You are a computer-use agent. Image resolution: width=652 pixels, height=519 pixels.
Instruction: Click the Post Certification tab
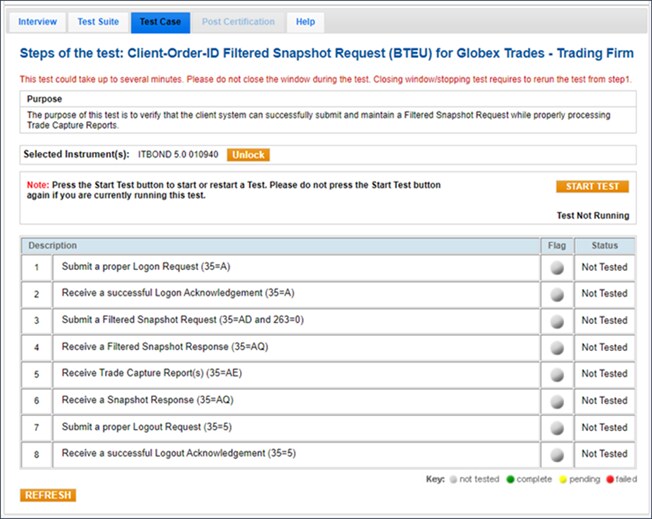pos(238,22)
